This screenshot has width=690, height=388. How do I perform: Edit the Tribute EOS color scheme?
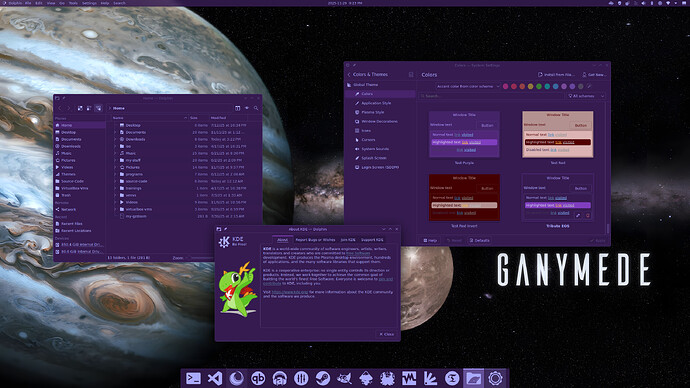[x=578, y=215]
